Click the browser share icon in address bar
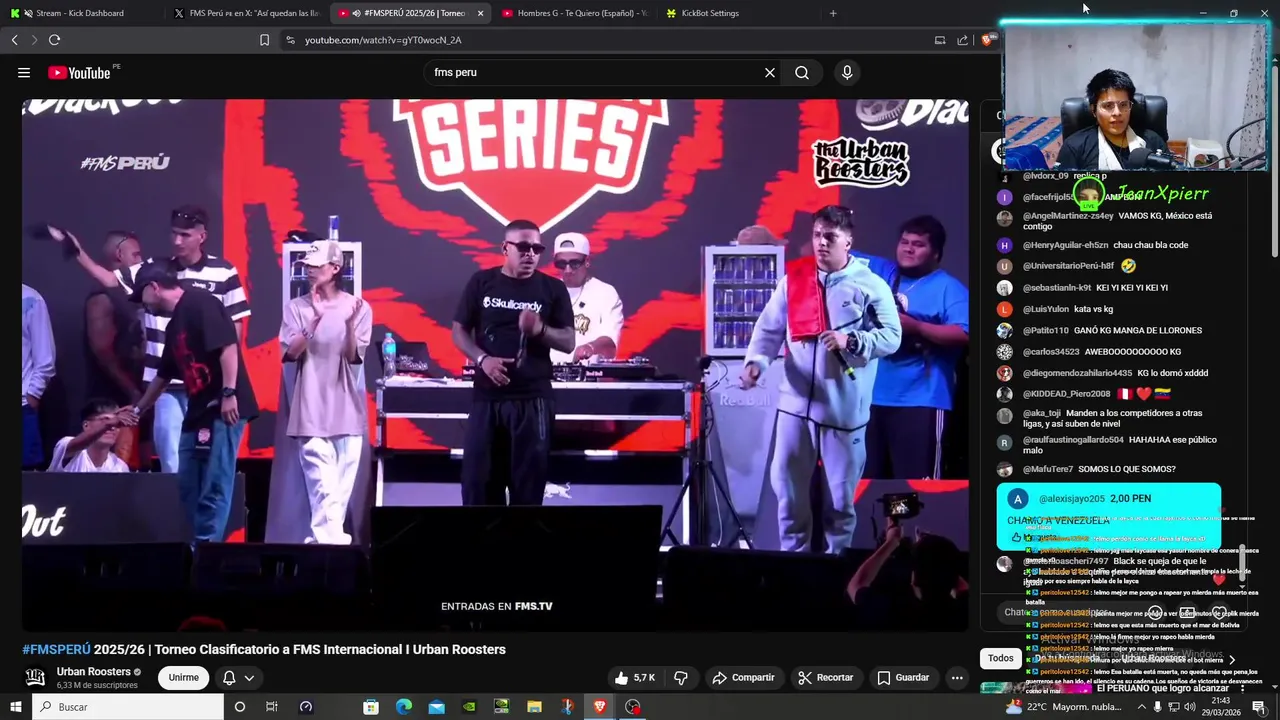 [x=962, y=40]
